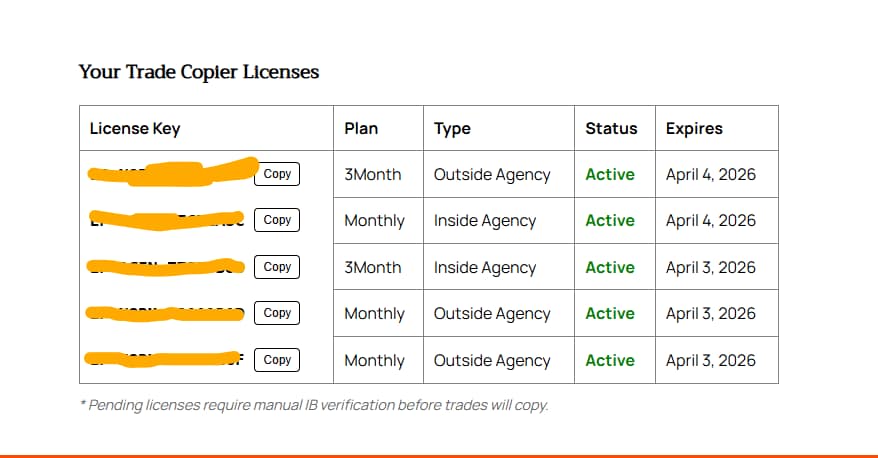The height and width of the screenshot is (458, 878).
Task: Click the Type column header
Action: [x=452, y=128]
